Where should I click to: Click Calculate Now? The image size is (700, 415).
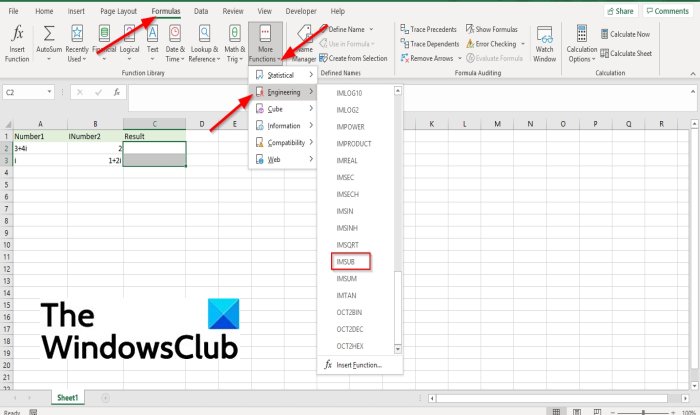(x=625, y=34)
